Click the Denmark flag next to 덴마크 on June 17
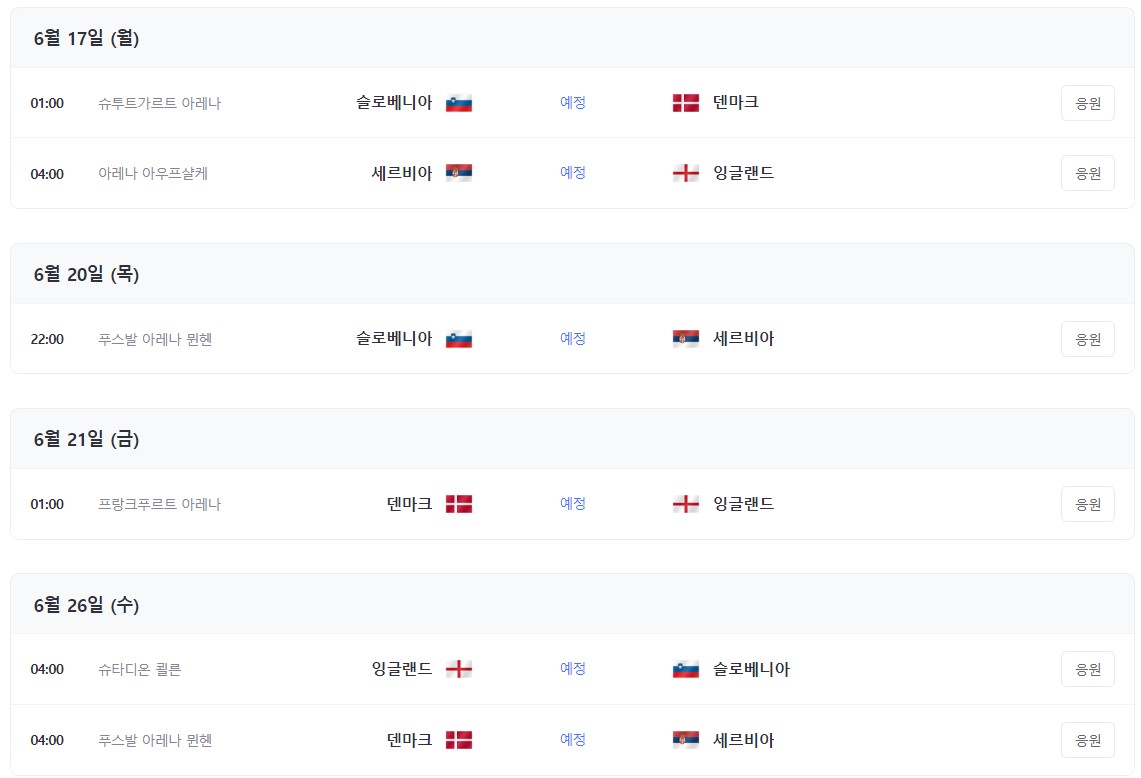The height and width of the screenshot is (778, 1141). pyautogui.click(x=685, y=102)
